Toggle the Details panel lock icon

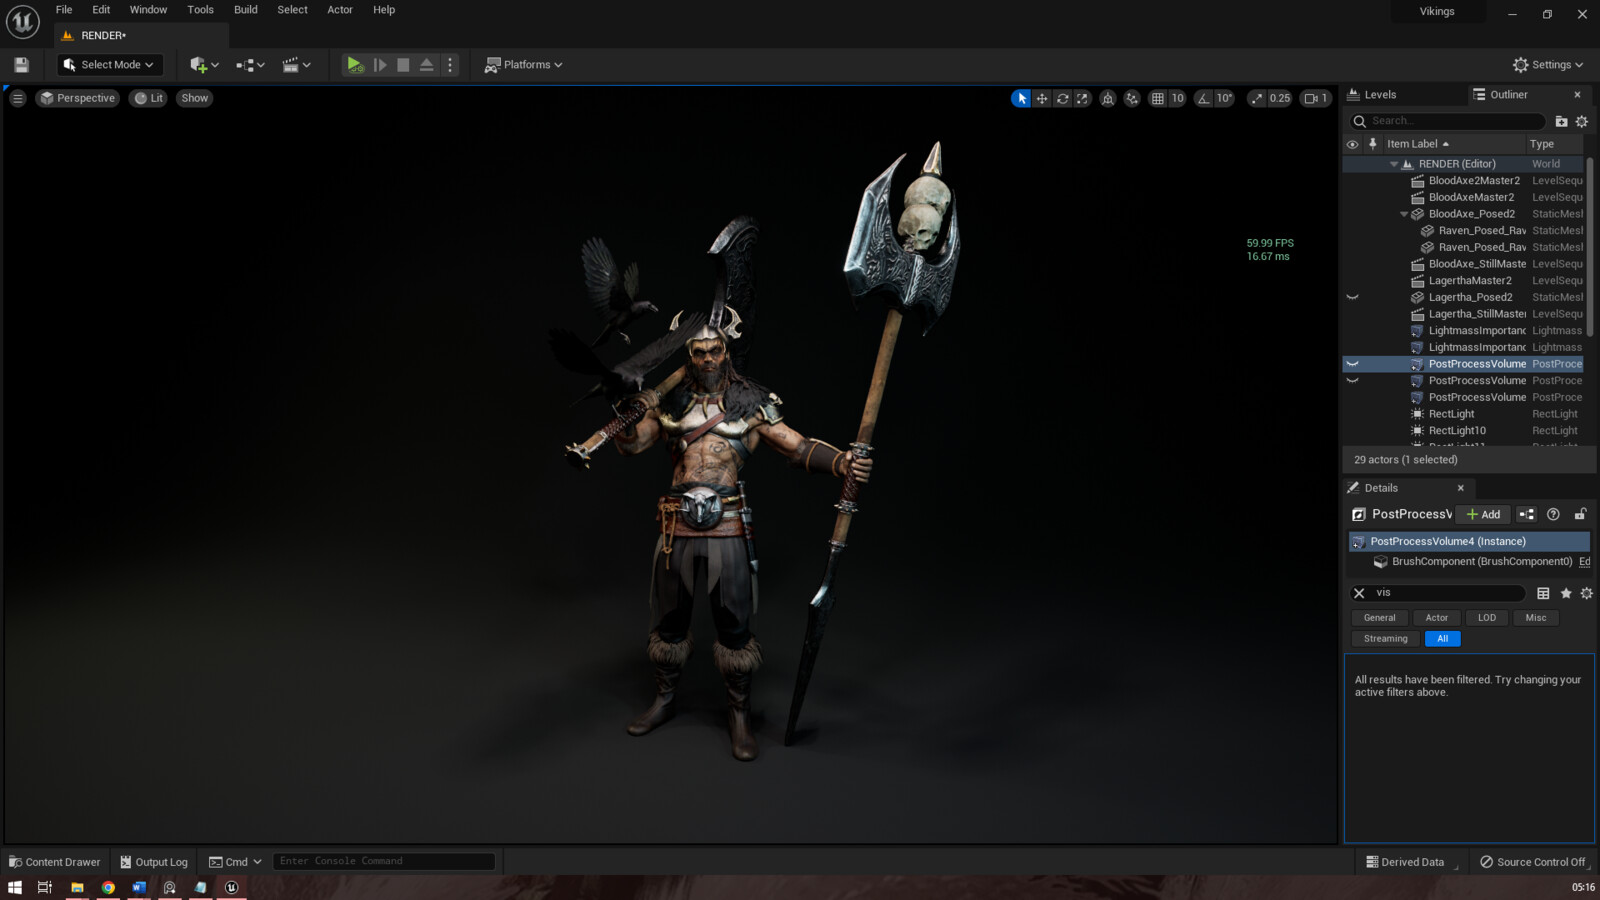point(1580,515)
